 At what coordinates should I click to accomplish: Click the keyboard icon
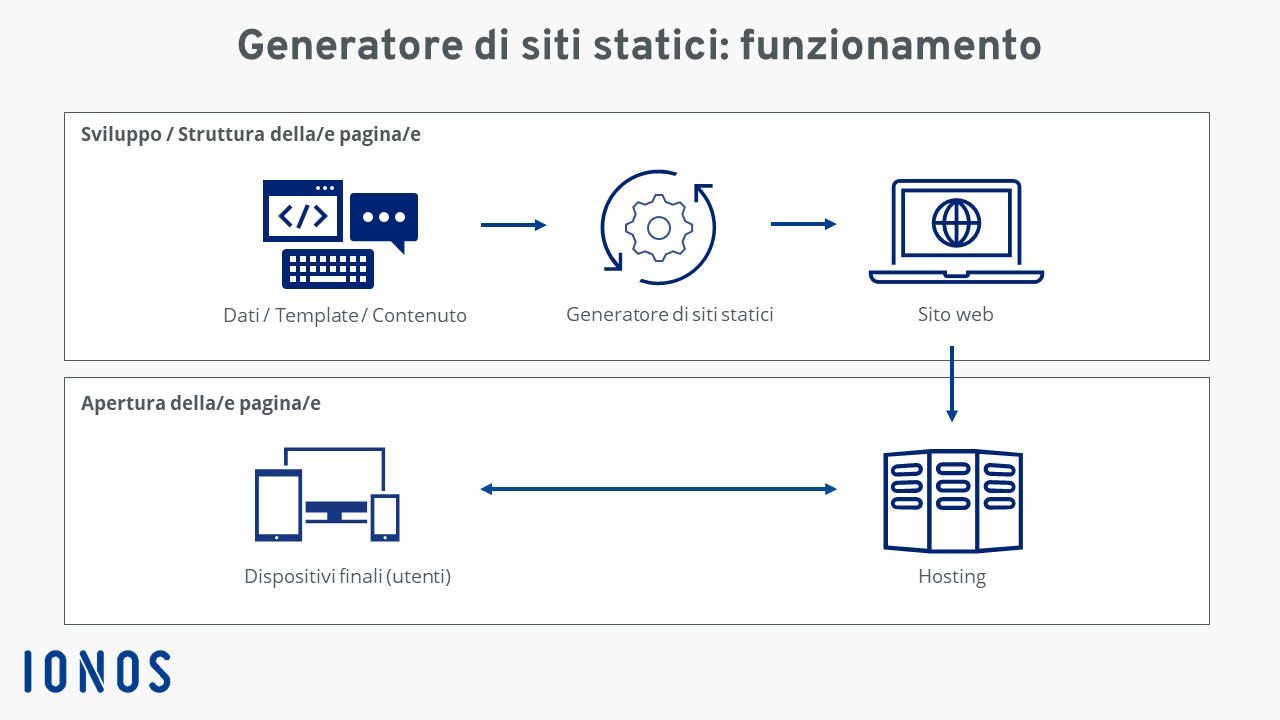pyautogui.click(x=328, y=269)
